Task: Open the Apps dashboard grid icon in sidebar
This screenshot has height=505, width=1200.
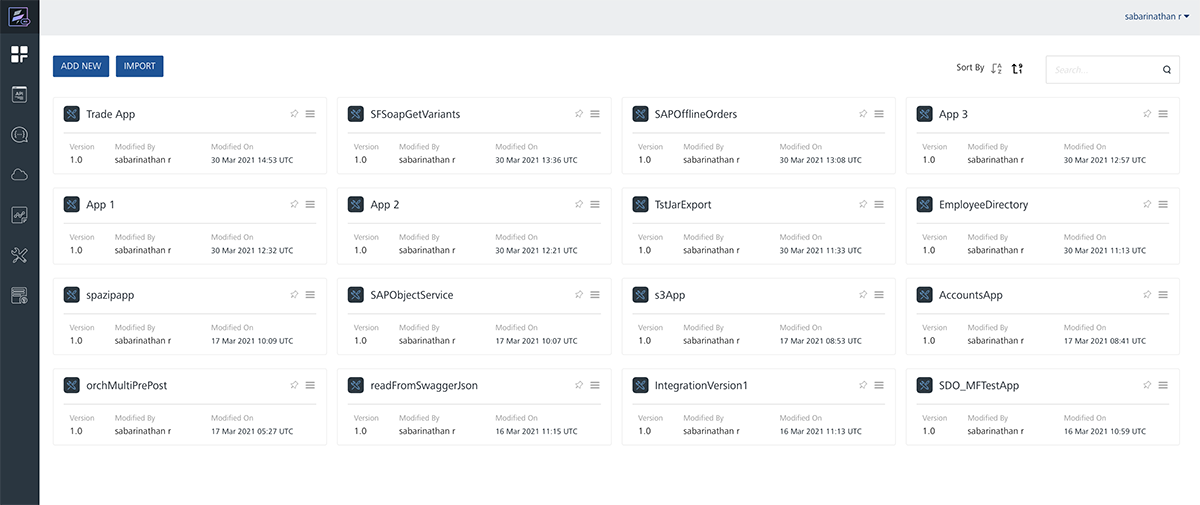Action: coord(20,54)
